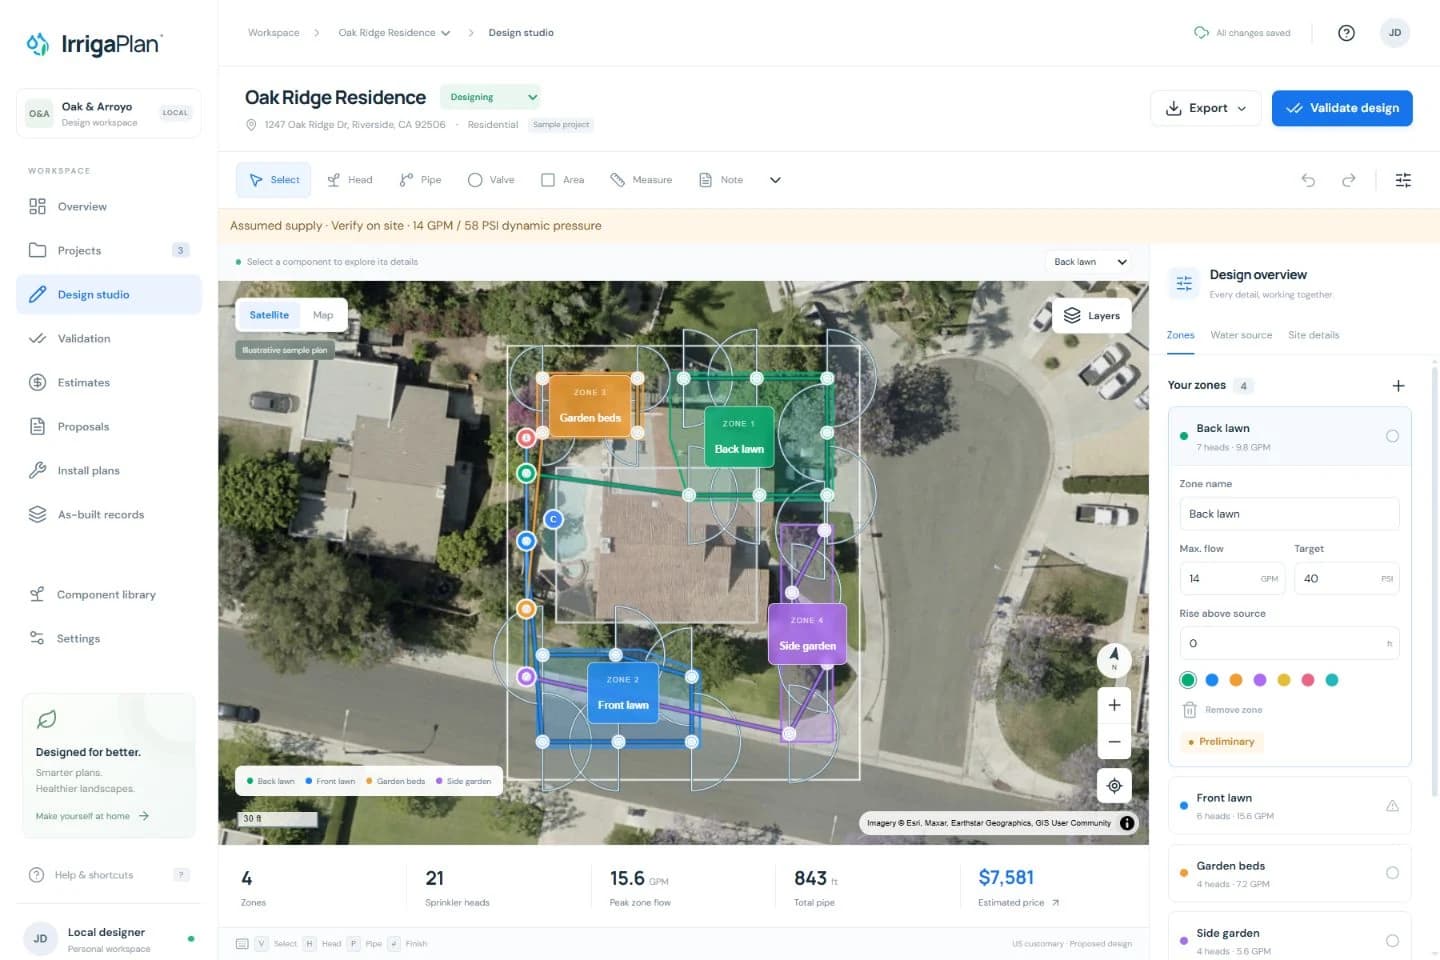Edit the Target PSI field
The height and width of the screenshot is (960, 1440).
coord(1346,579)
